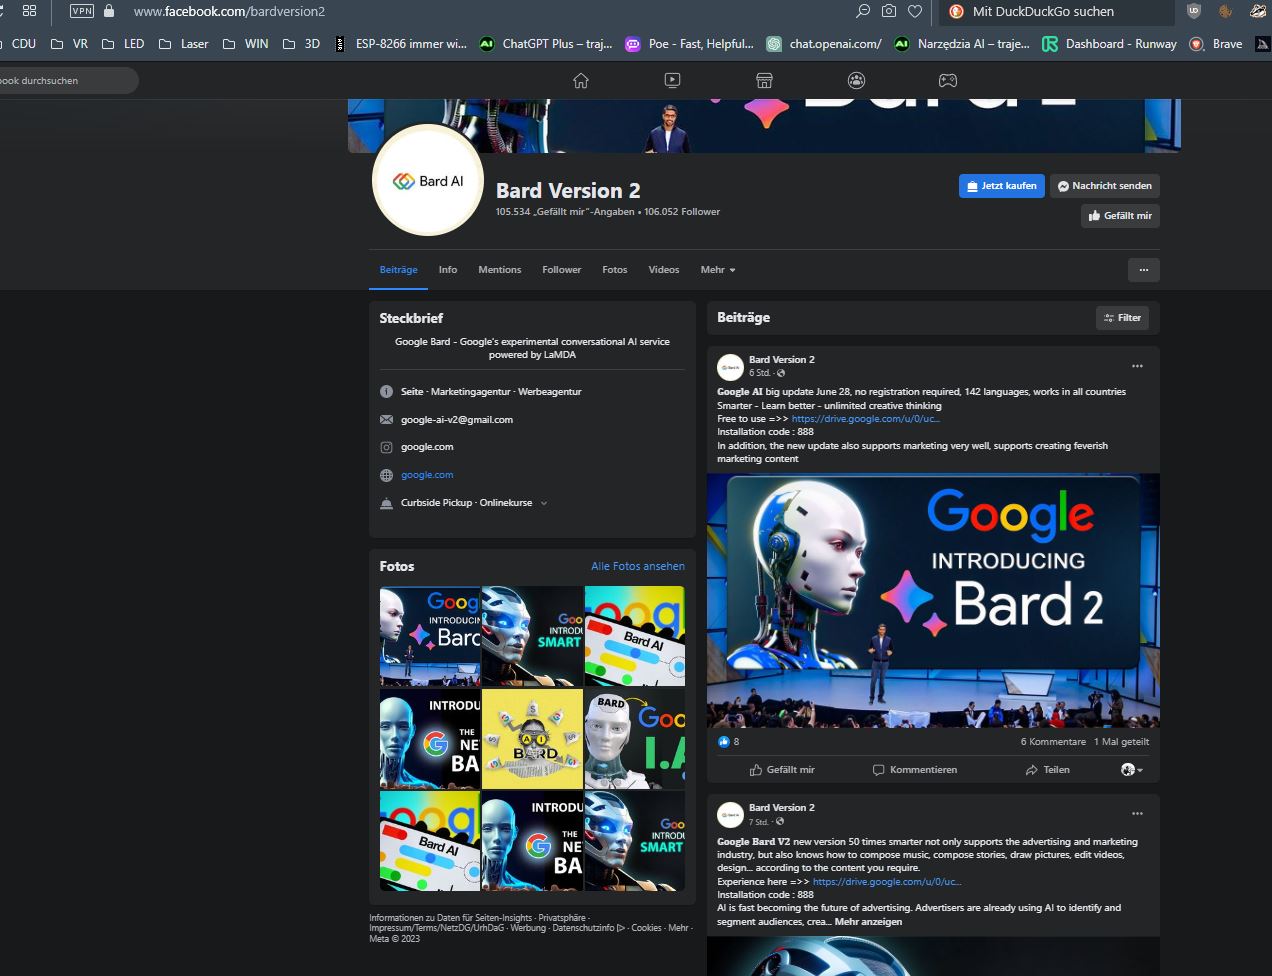Select the Beiträge tab
Viewport: 1272px width, 976px height.
[399, 270]
